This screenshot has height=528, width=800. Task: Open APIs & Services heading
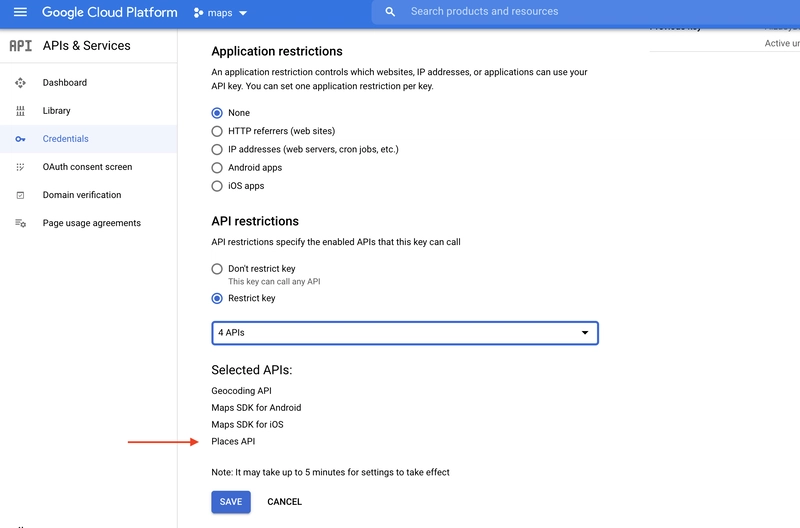pos(87,46)
